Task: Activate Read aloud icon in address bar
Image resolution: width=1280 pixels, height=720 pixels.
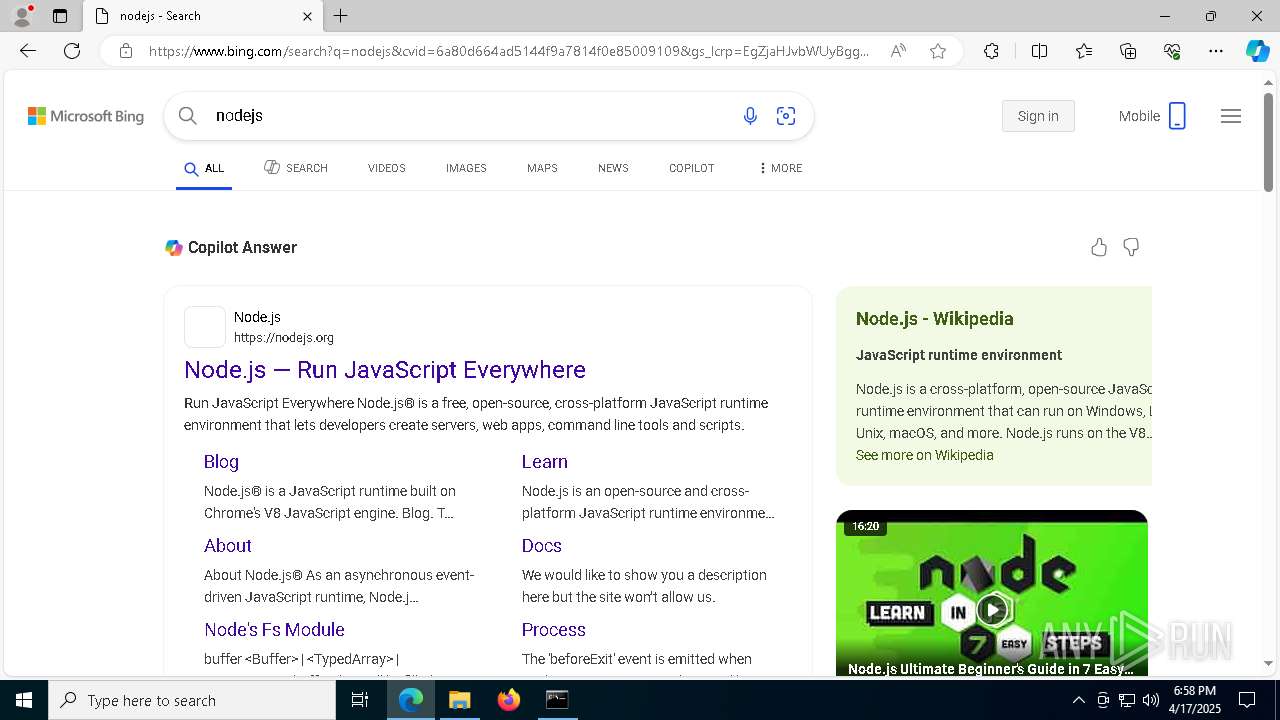Action: tap(898, 51)
